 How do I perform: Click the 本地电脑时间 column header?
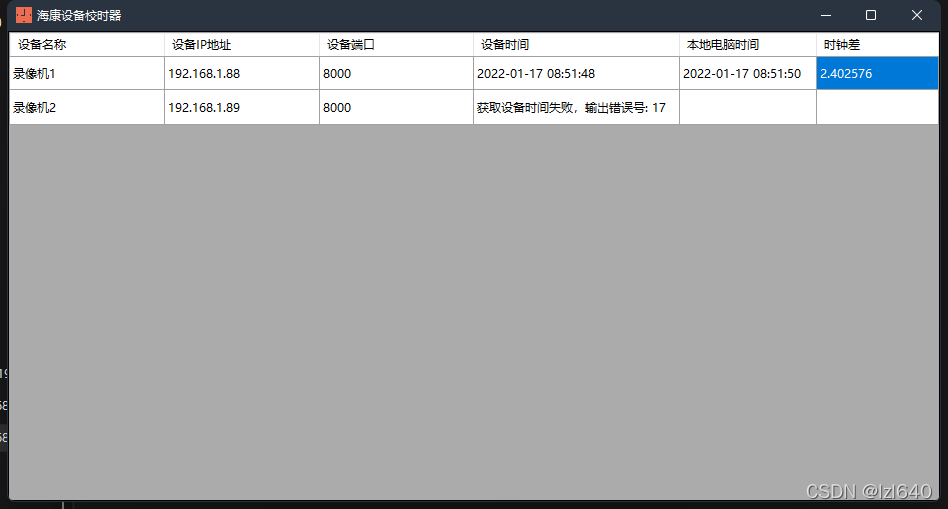748,45
